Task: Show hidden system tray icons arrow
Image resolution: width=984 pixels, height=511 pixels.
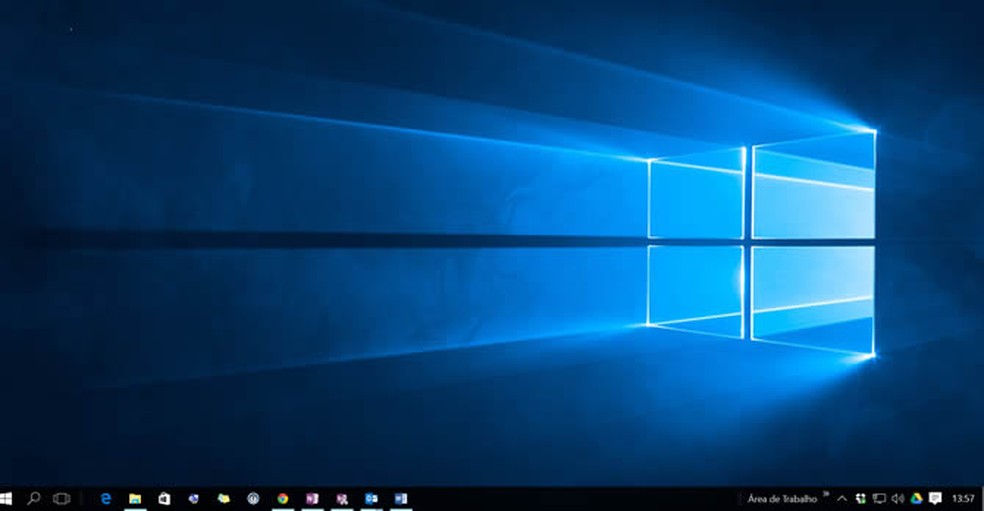Action: [x=842, y=498]
